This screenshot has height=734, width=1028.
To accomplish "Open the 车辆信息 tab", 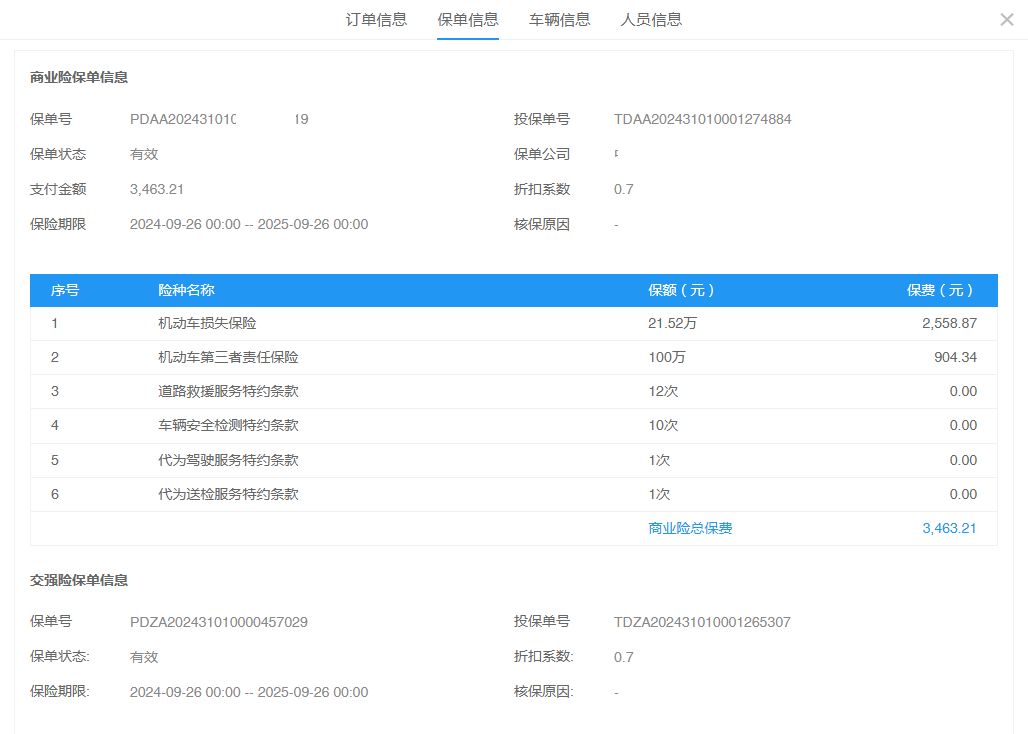I will point(559,20).
